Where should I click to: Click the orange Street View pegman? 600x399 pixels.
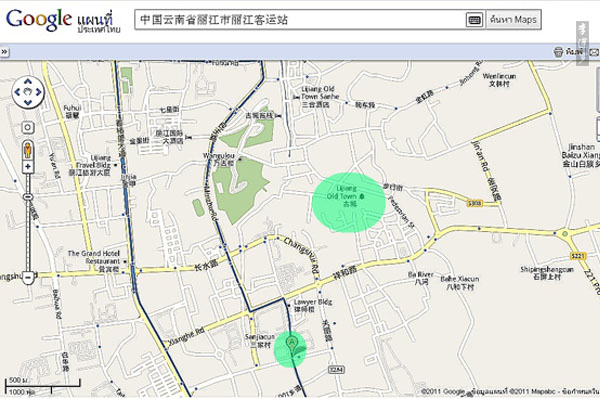[x=28, y=150]
